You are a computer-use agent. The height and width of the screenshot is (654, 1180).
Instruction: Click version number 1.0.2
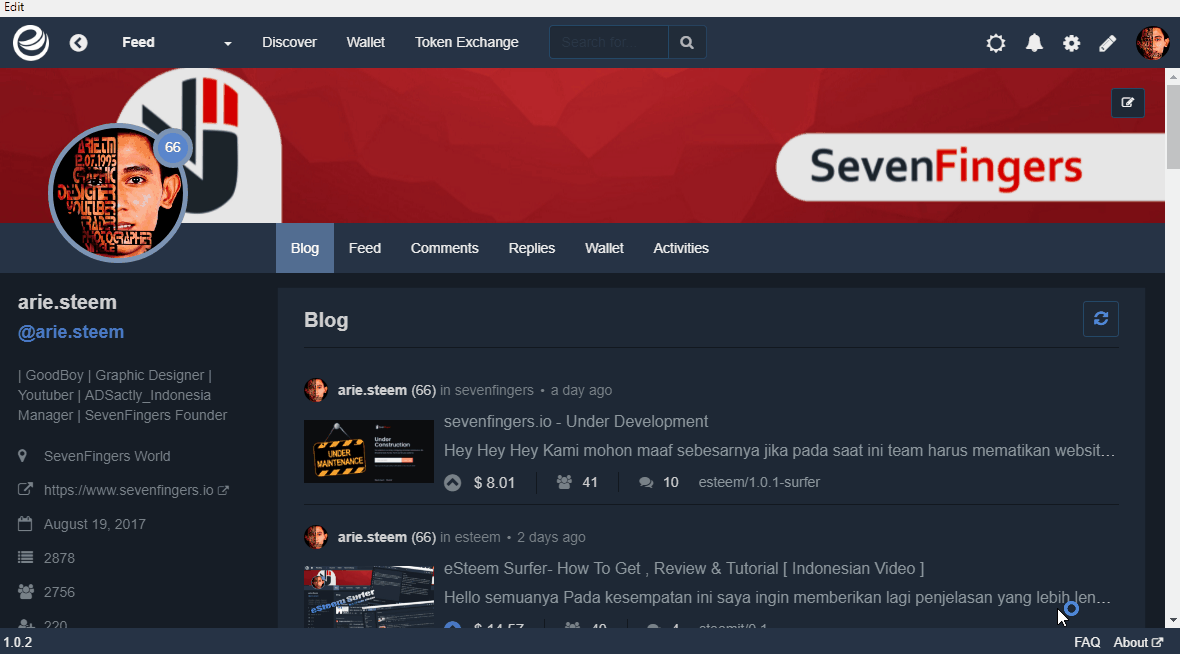click(18, 642)
